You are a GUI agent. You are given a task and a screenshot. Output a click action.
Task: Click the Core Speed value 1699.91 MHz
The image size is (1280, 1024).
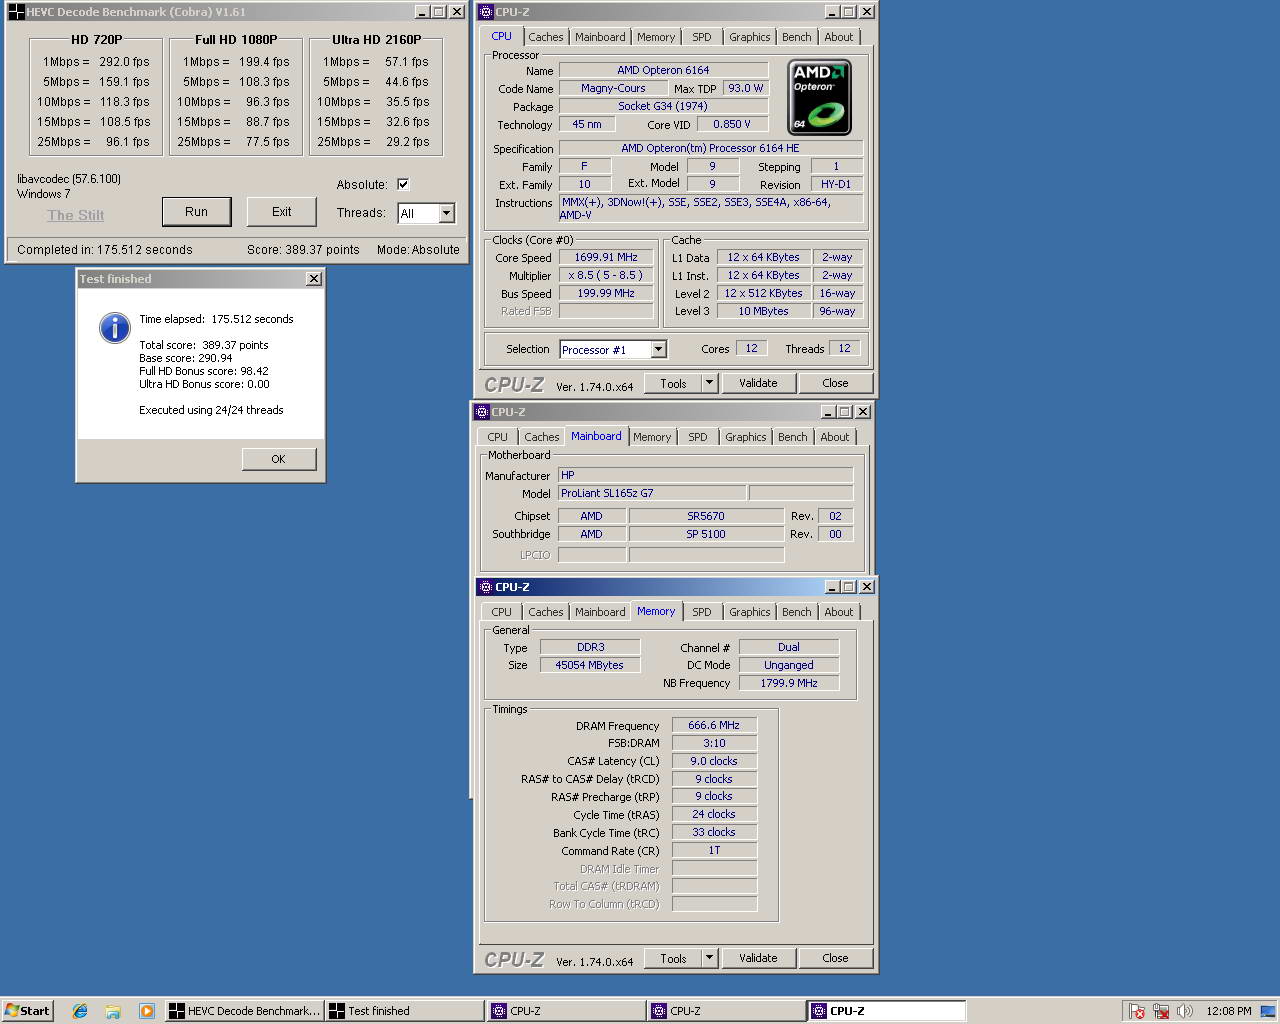[606, 257]
